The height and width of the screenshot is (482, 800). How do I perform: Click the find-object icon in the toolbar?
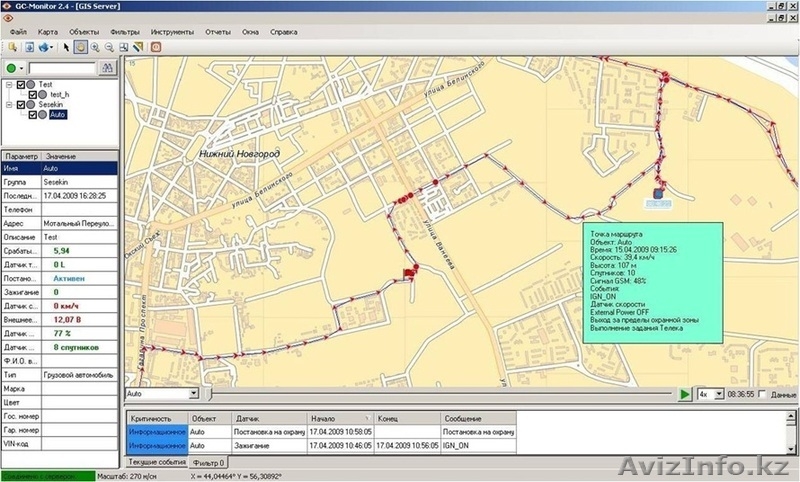(x=13, y=47)
